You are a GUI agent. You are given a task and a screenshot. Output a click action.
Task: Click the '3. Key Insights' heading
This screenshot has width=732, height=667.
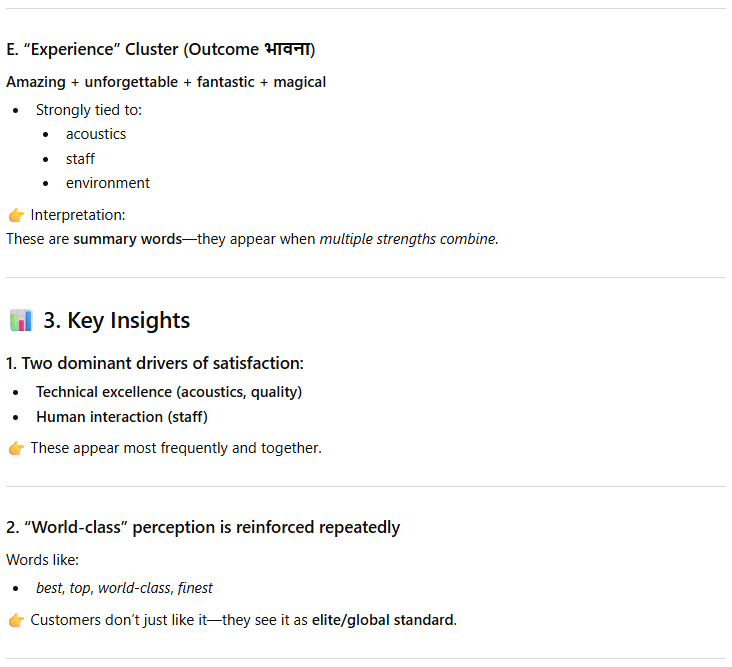tap(116, 321)
